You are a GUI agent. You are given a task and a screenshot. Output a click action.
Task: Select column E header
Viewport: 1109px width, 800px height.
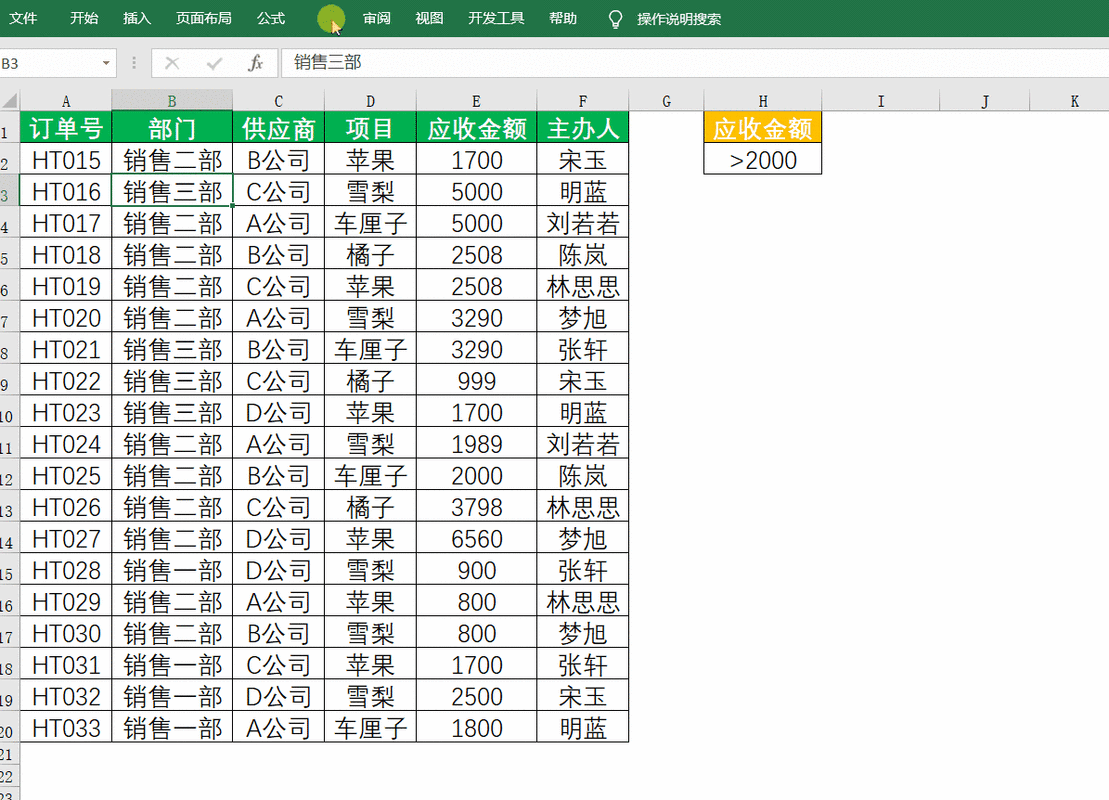click(x=476, y=101)
